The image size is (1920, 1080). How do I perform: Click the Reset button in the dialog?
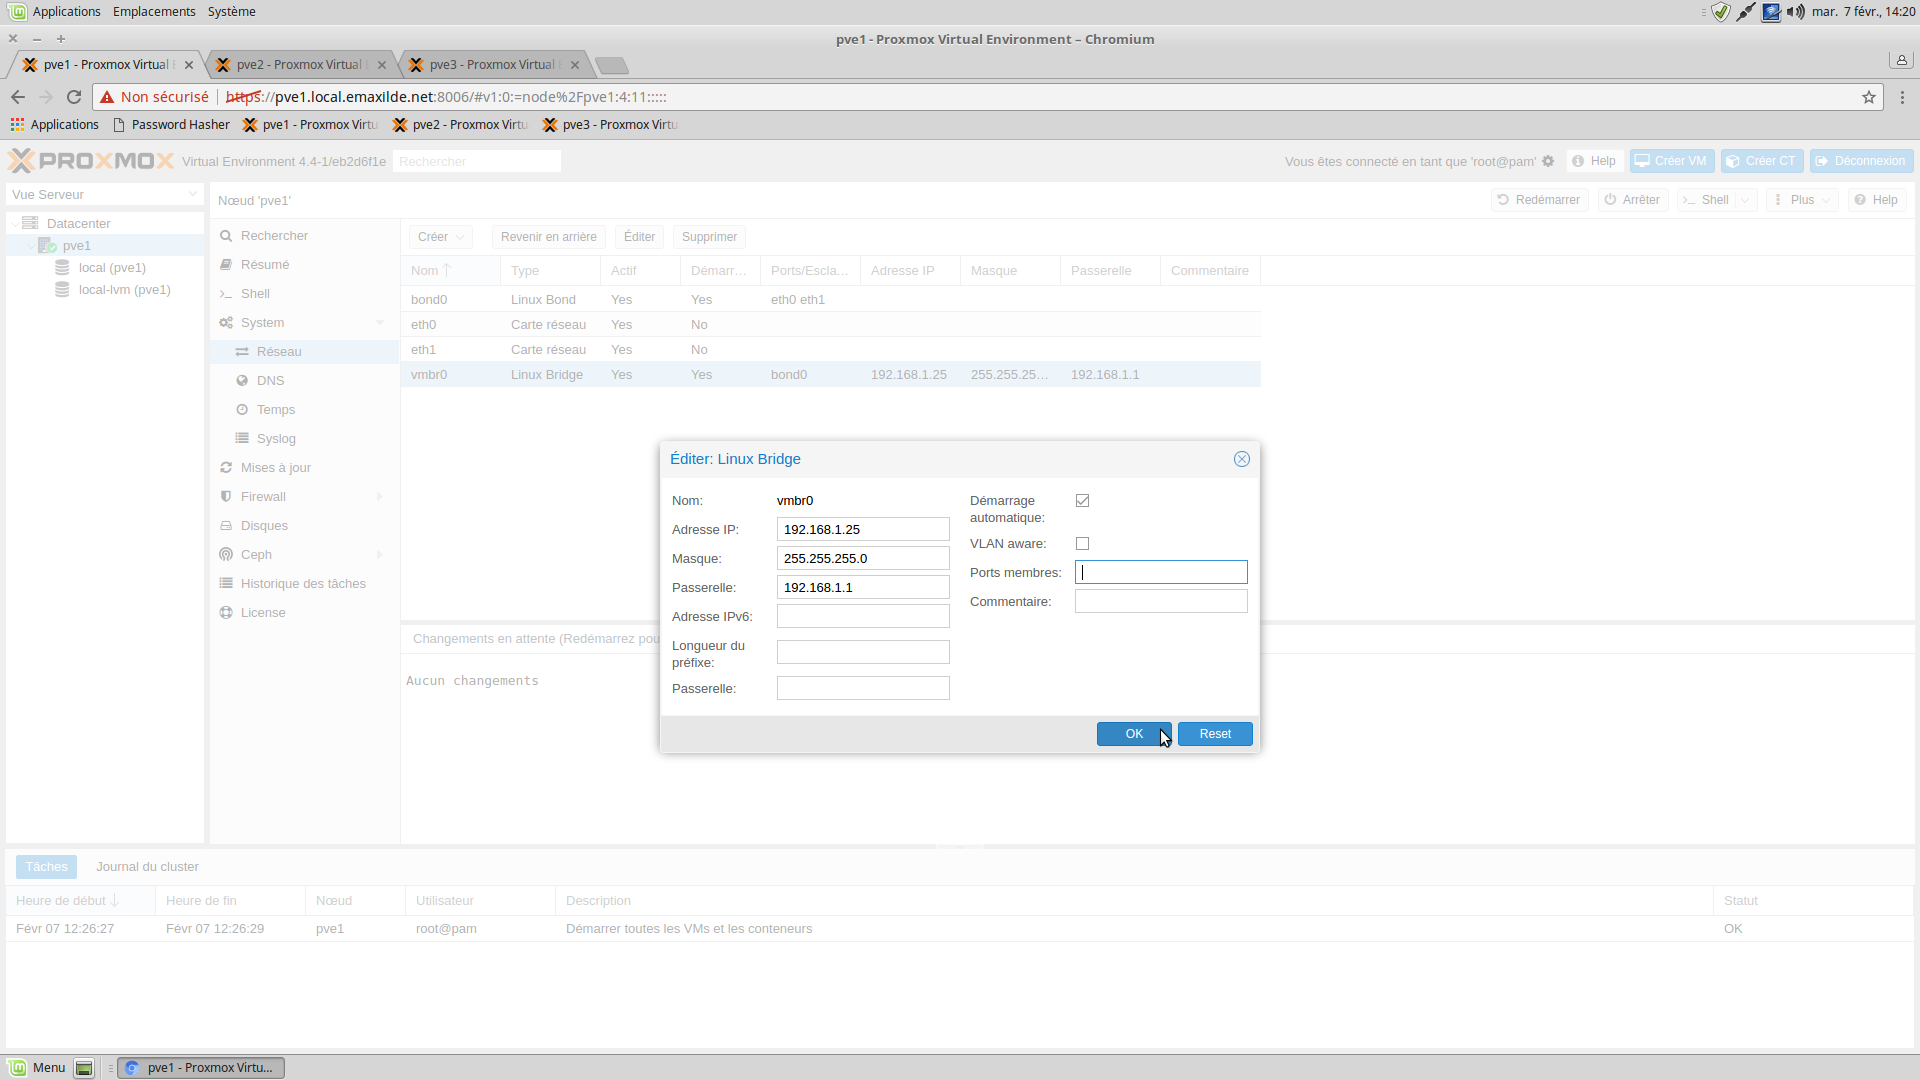[1215, 734]
